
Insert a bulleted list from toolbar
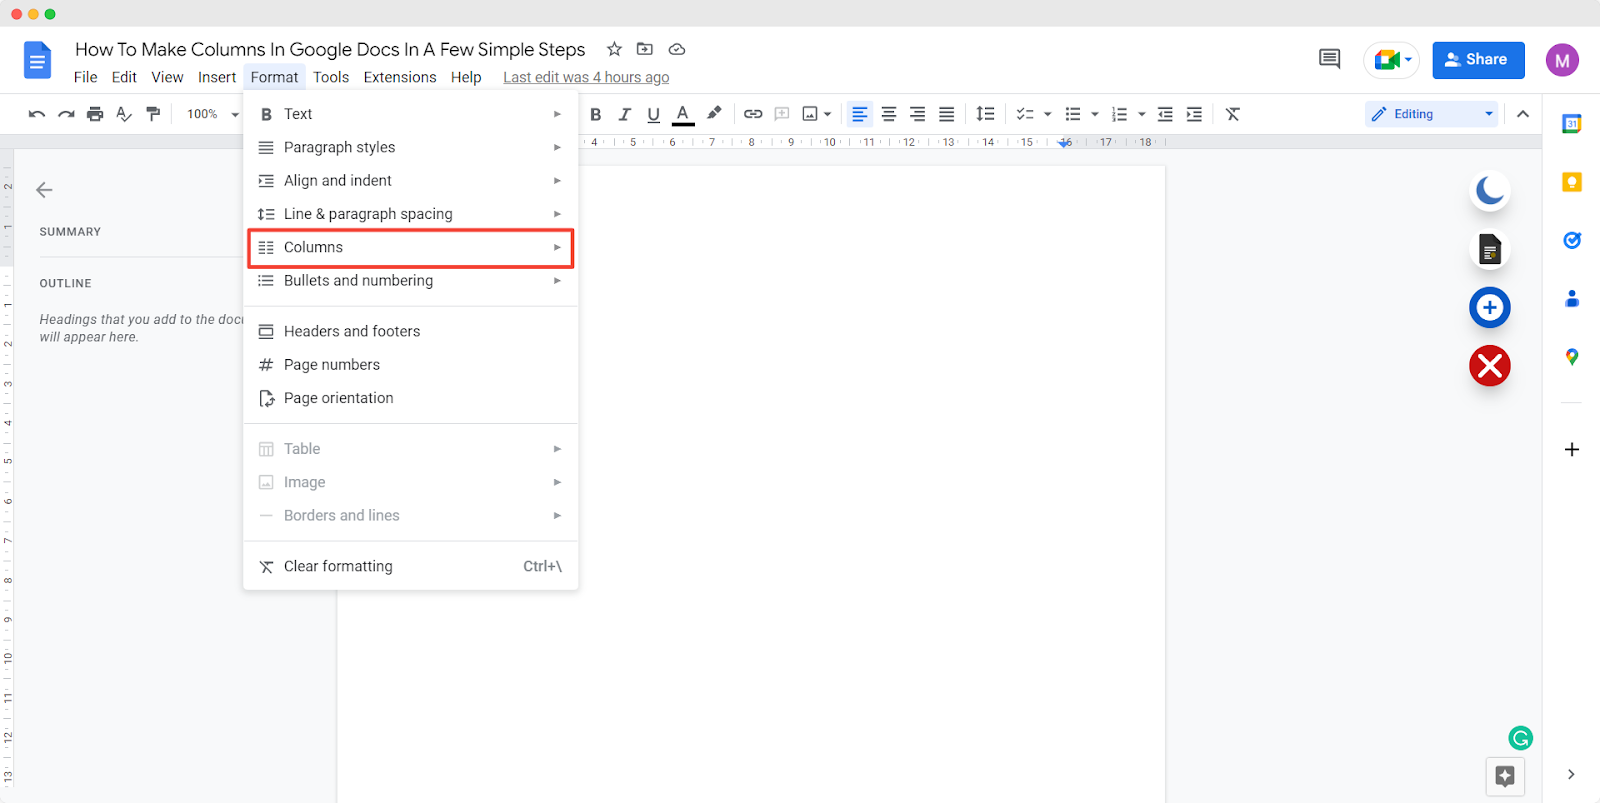(1073, 114)
